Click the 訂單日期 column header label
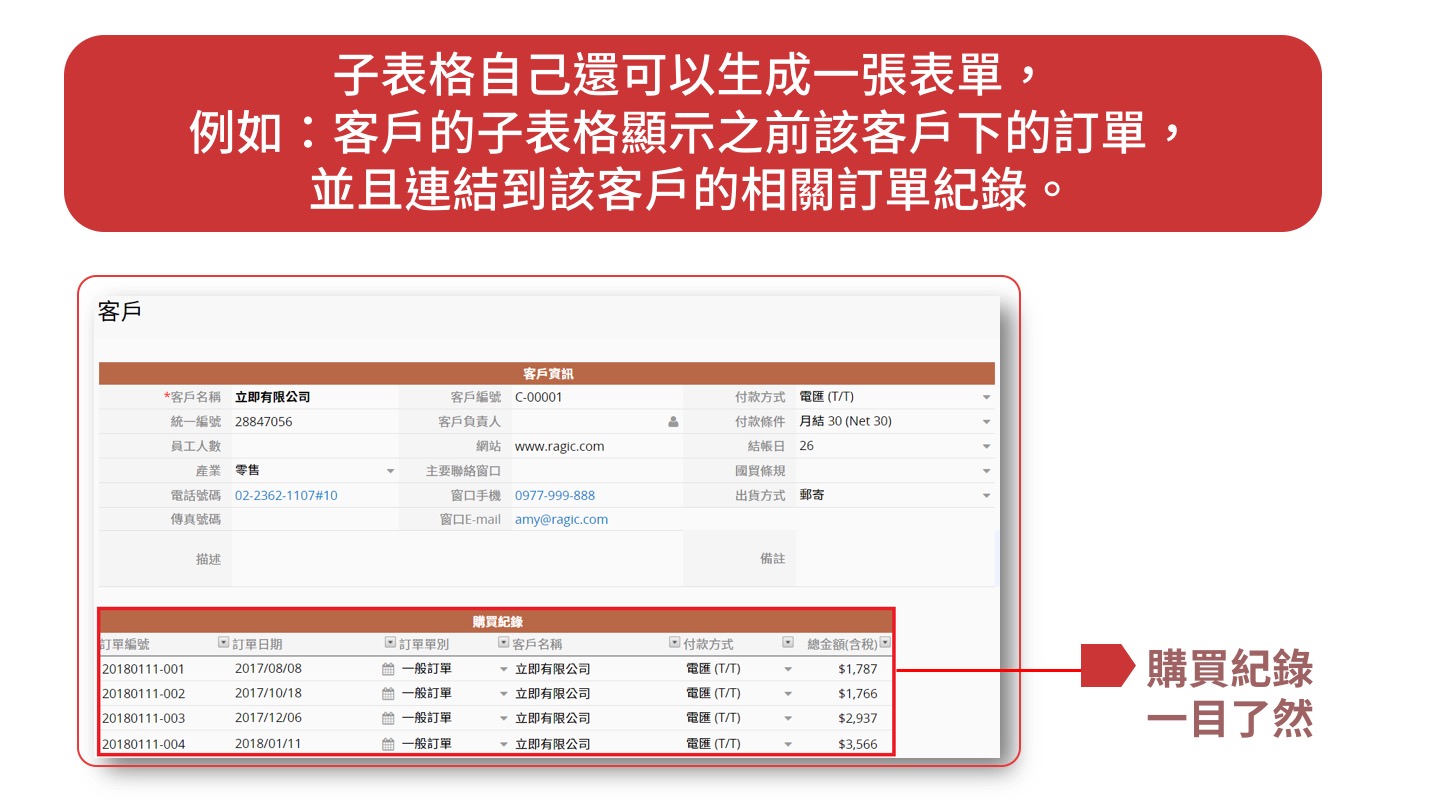The height and width of the screenshot is (810, 1440). tap(257, 644)
